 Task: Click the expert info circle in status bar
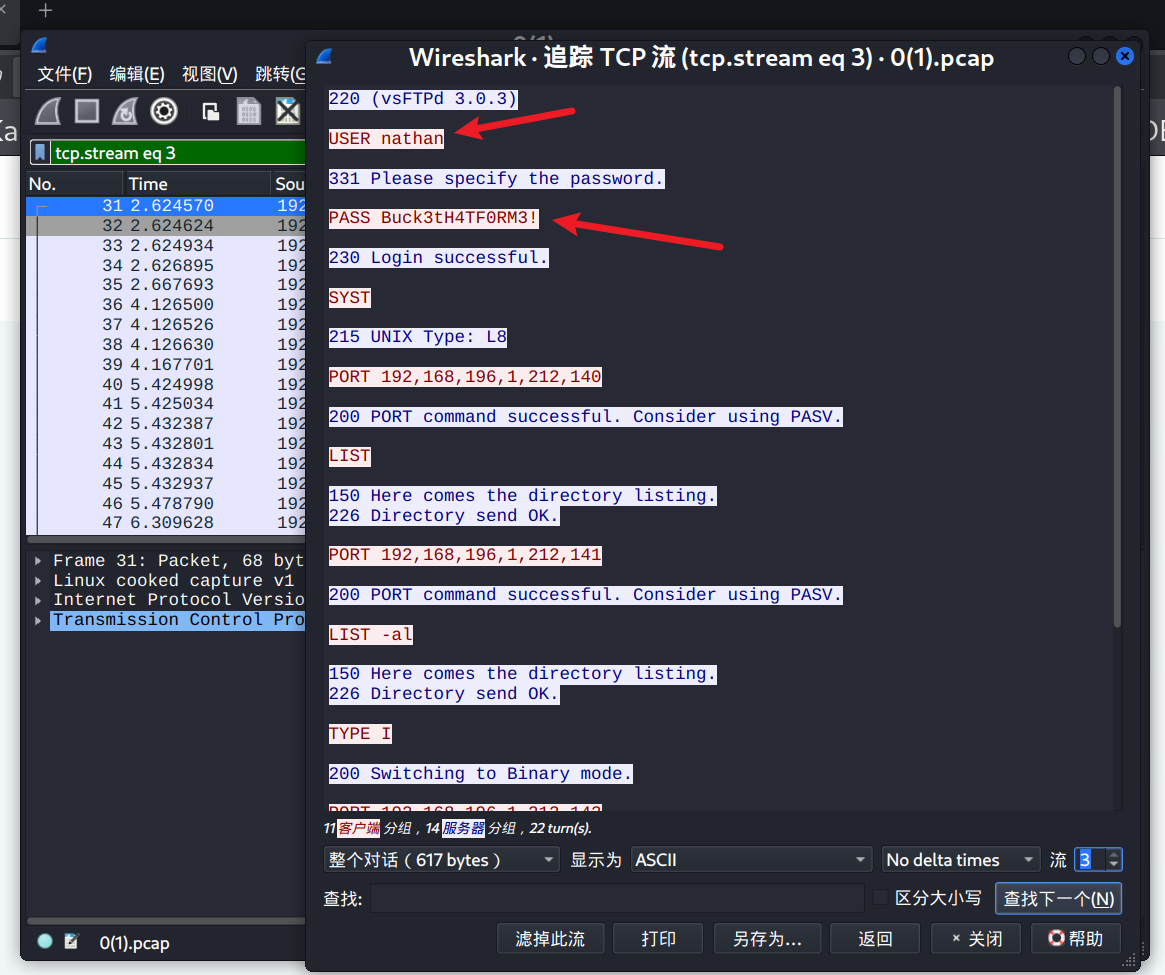pos(45,942)
